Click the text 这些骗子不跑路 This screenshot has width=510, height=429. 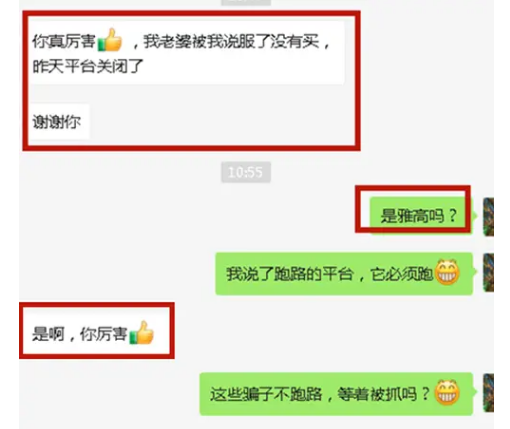(266, 394)
